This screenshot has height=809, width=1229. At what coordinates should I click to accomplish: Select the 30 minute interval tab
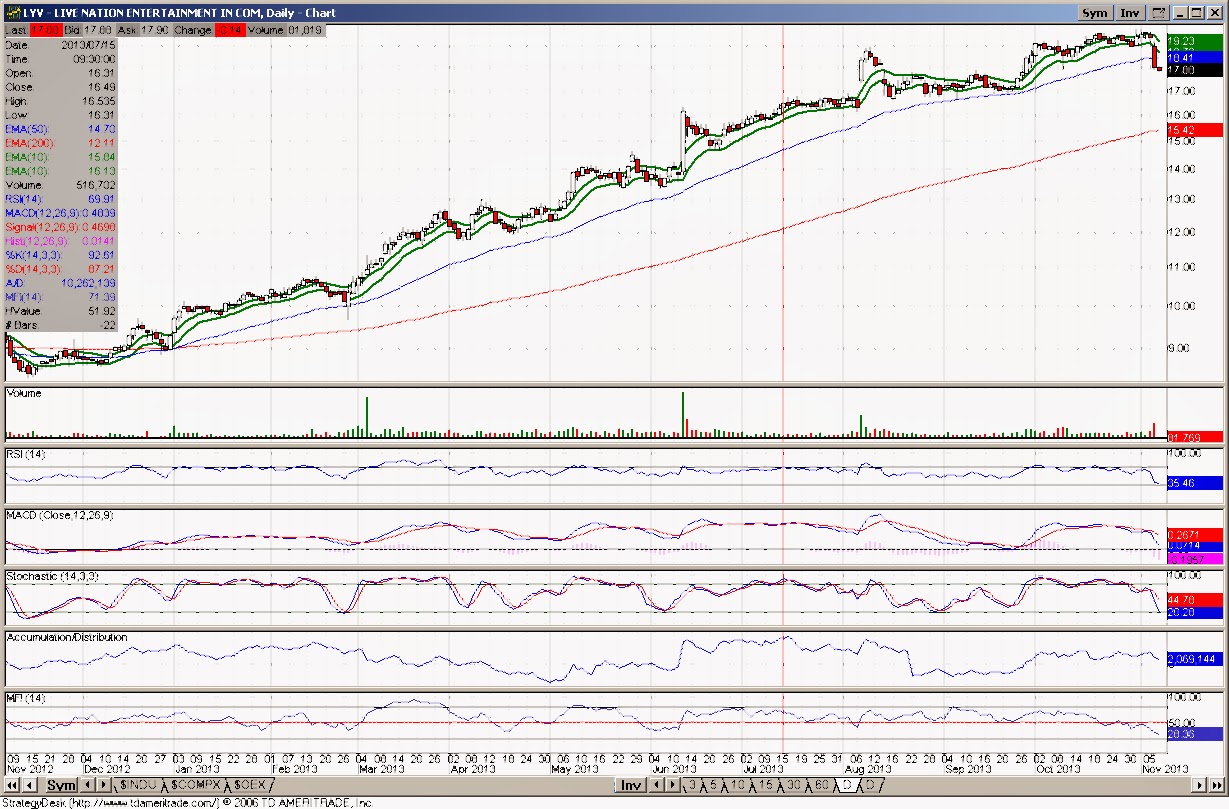click(794, 786)
